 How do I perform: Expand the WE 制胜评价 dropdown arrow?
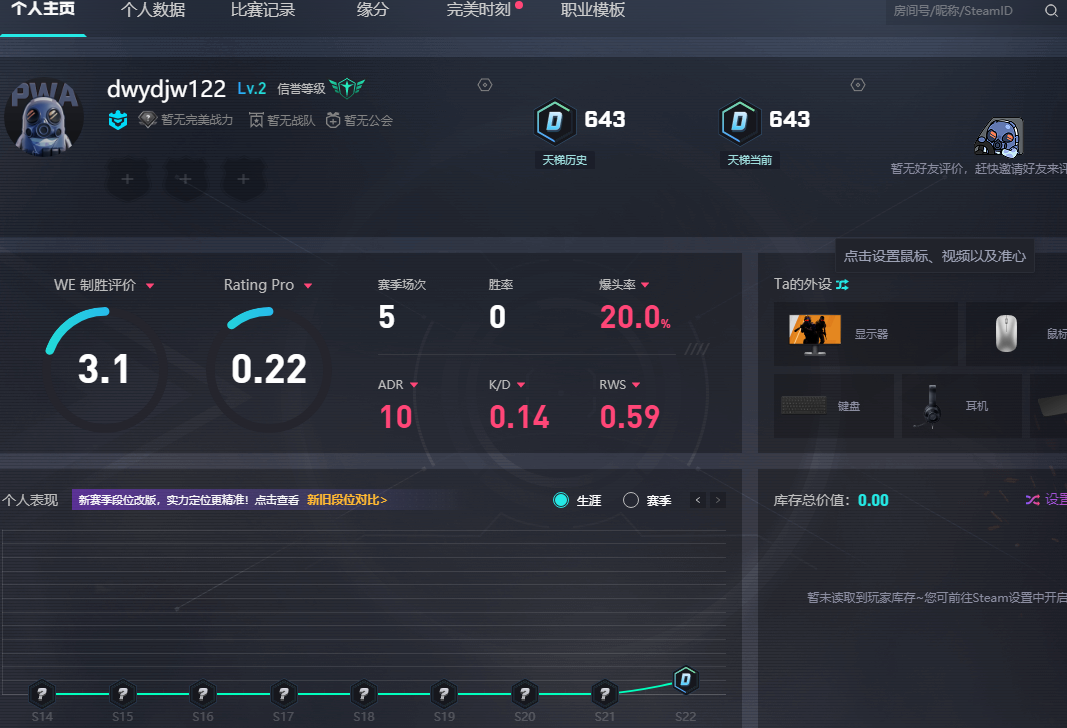click(x=150, y=286)
